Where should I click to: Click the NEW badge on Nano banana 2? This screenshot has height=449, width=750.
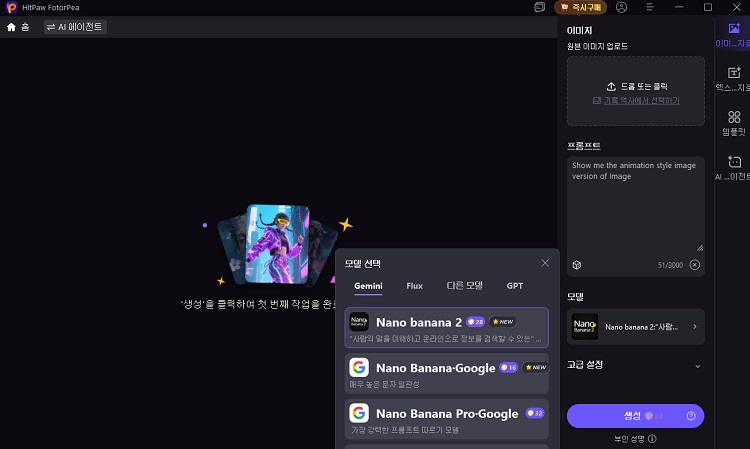[x=503, y=322]
